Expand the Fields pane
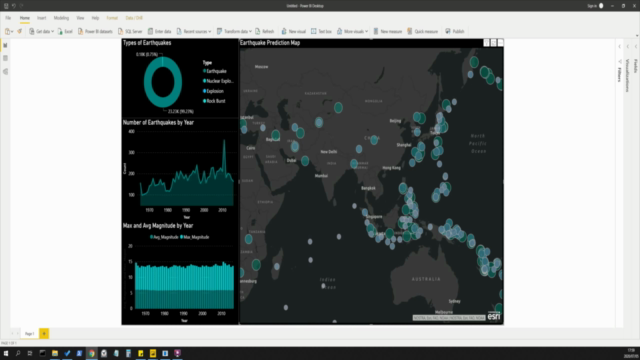This screenshot has width=640, height=360. point(636,47)
